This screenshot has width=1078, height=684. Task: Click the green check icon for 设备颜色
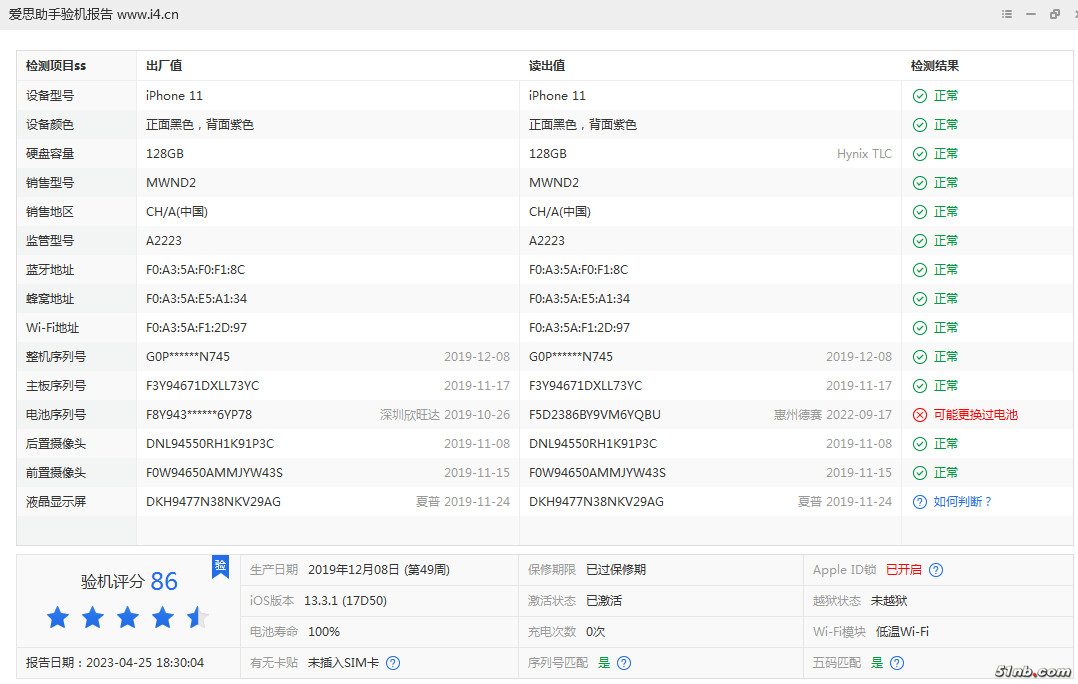click(920, 125)
